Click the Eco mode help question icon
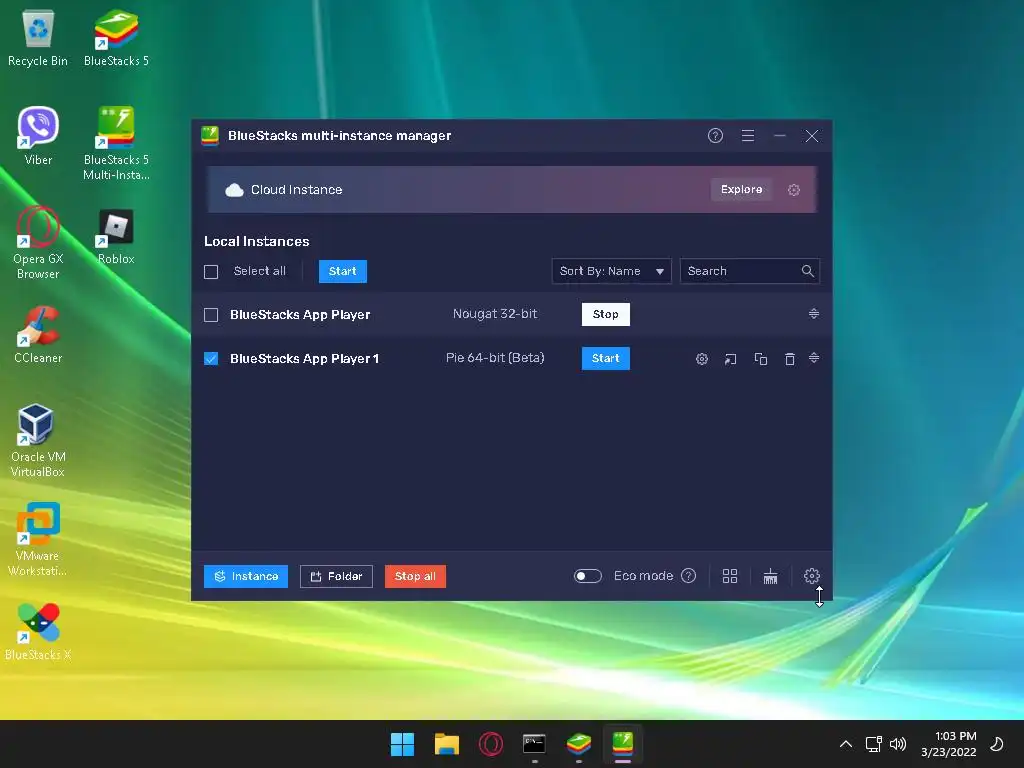 [688, 576]
